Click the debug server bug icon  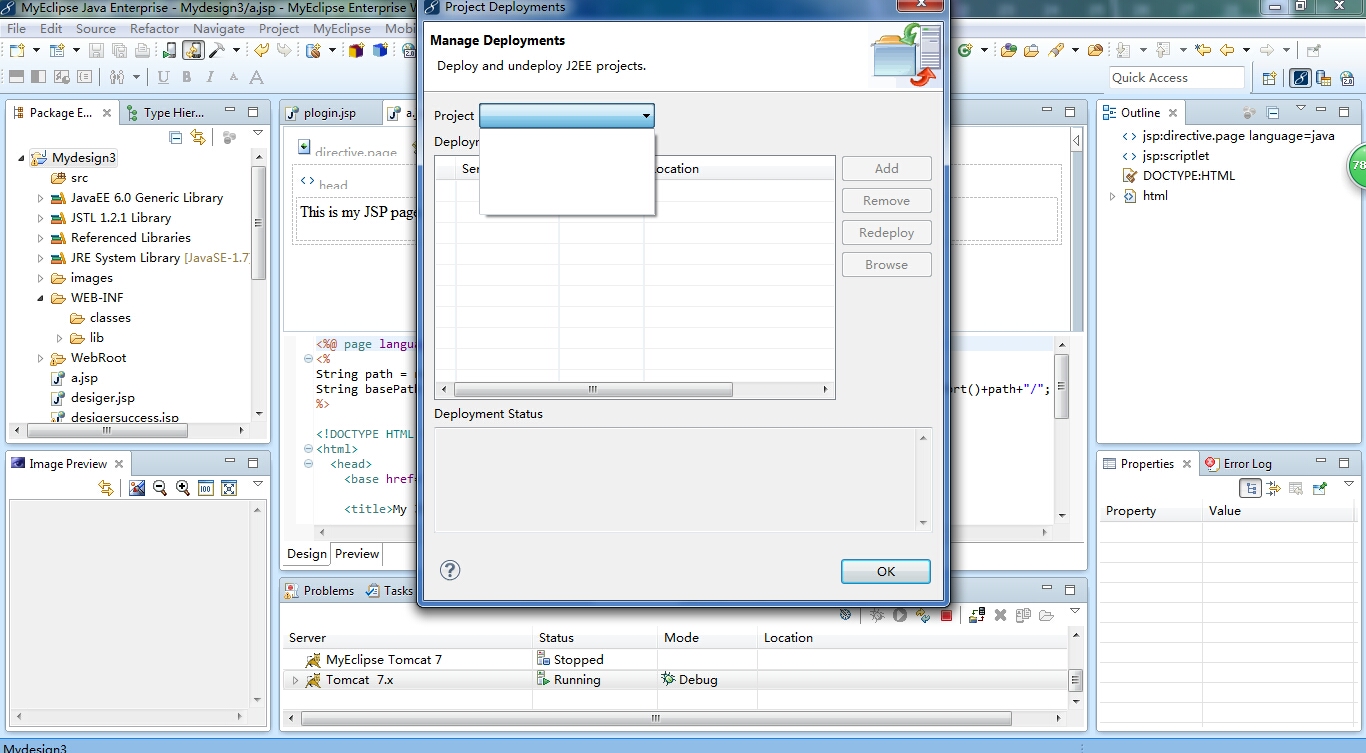(x=877, y=615)
